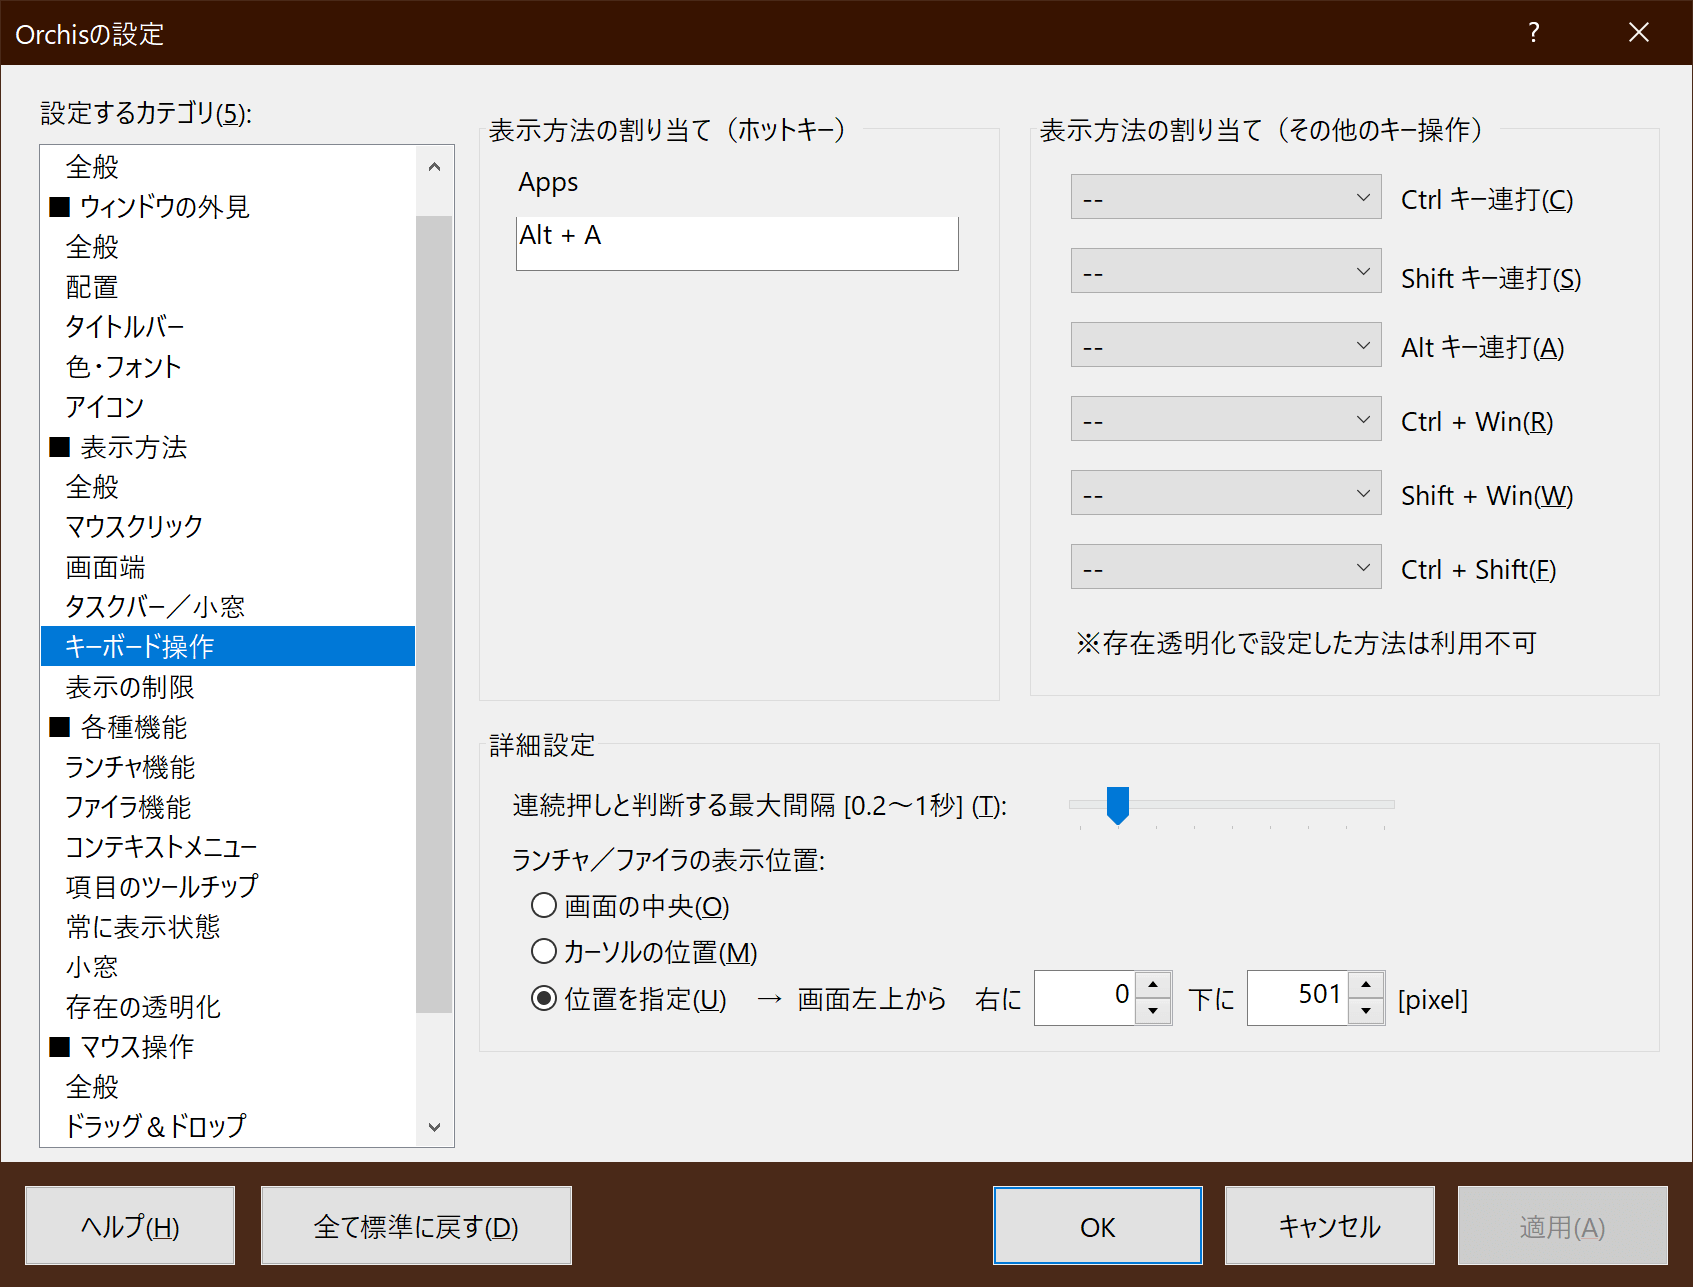Select the 色・フォント category
Screen dimensions: 1693x1287
228,366
